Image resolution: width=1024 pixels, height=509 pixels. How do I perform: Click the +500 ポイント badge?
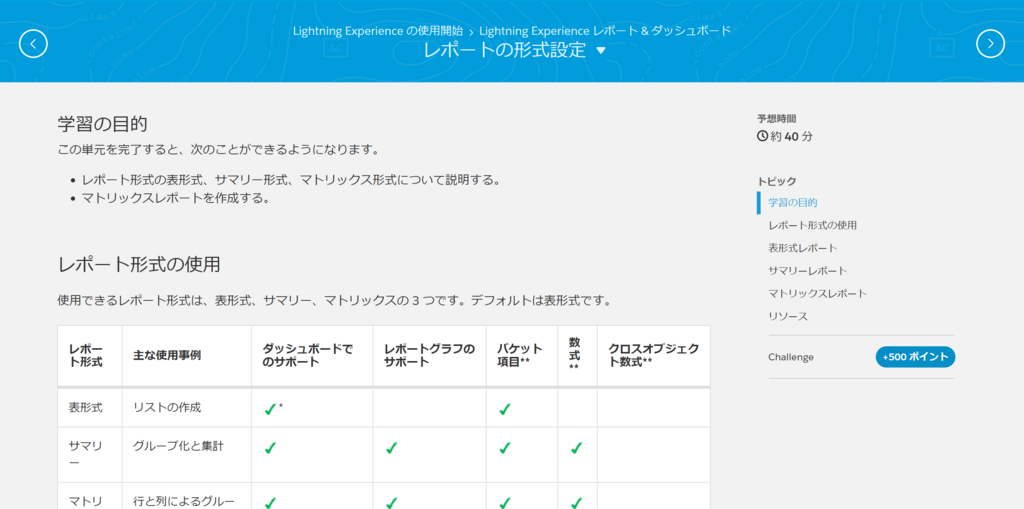(915, 357)
